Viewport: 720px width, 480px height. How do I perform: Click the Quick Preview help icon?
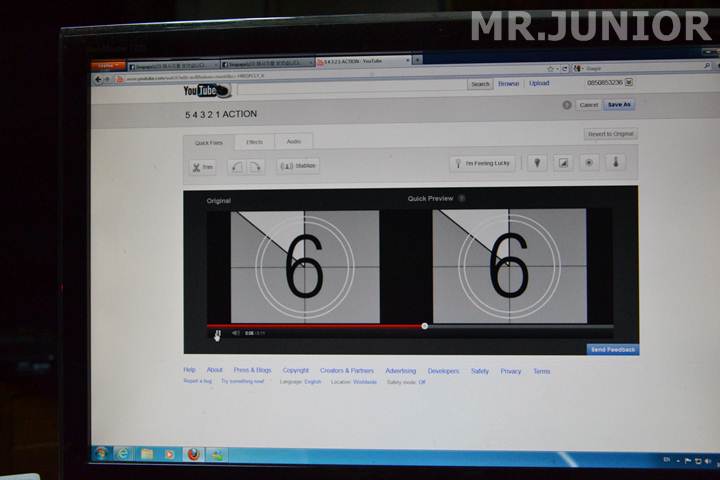(x=462, y=198)
